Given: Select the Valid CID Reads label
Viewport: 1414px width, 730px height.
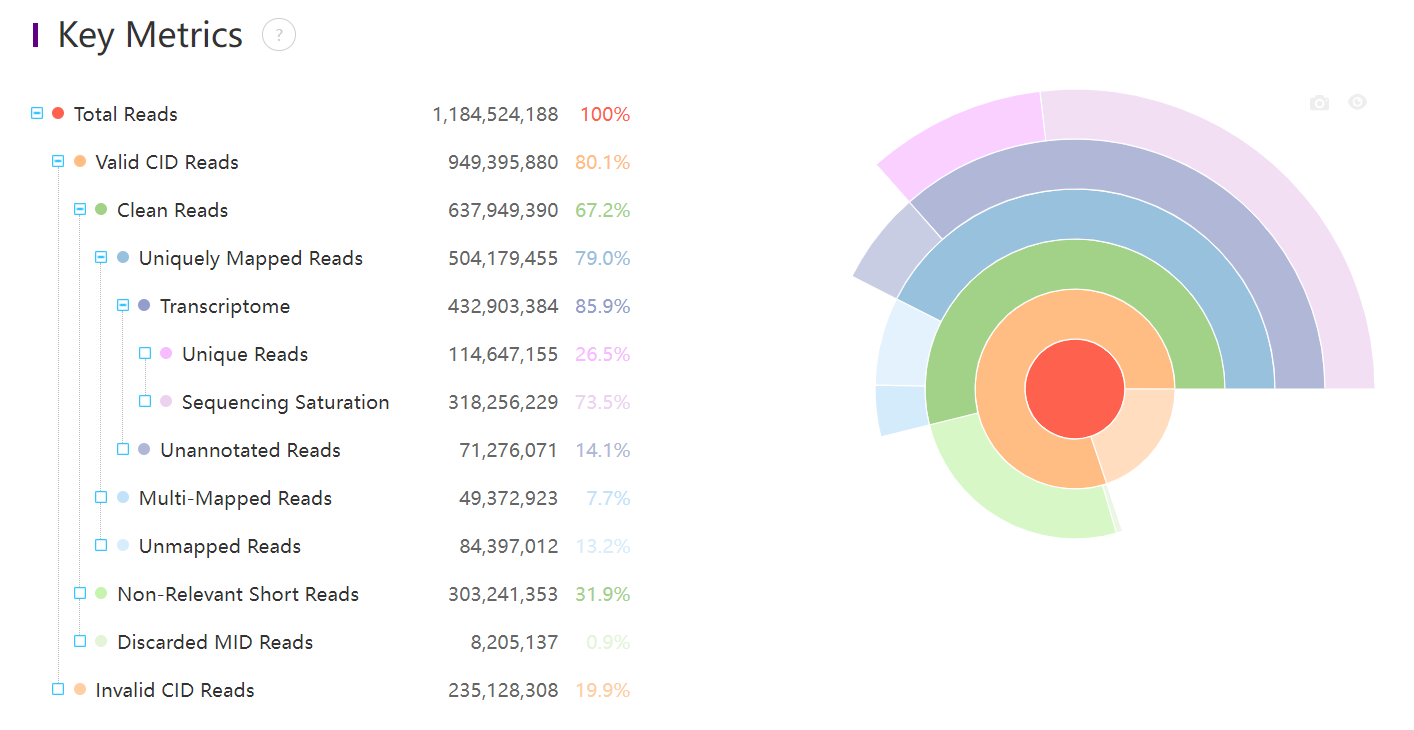Looking at the screenshot, I should (167, 162).
